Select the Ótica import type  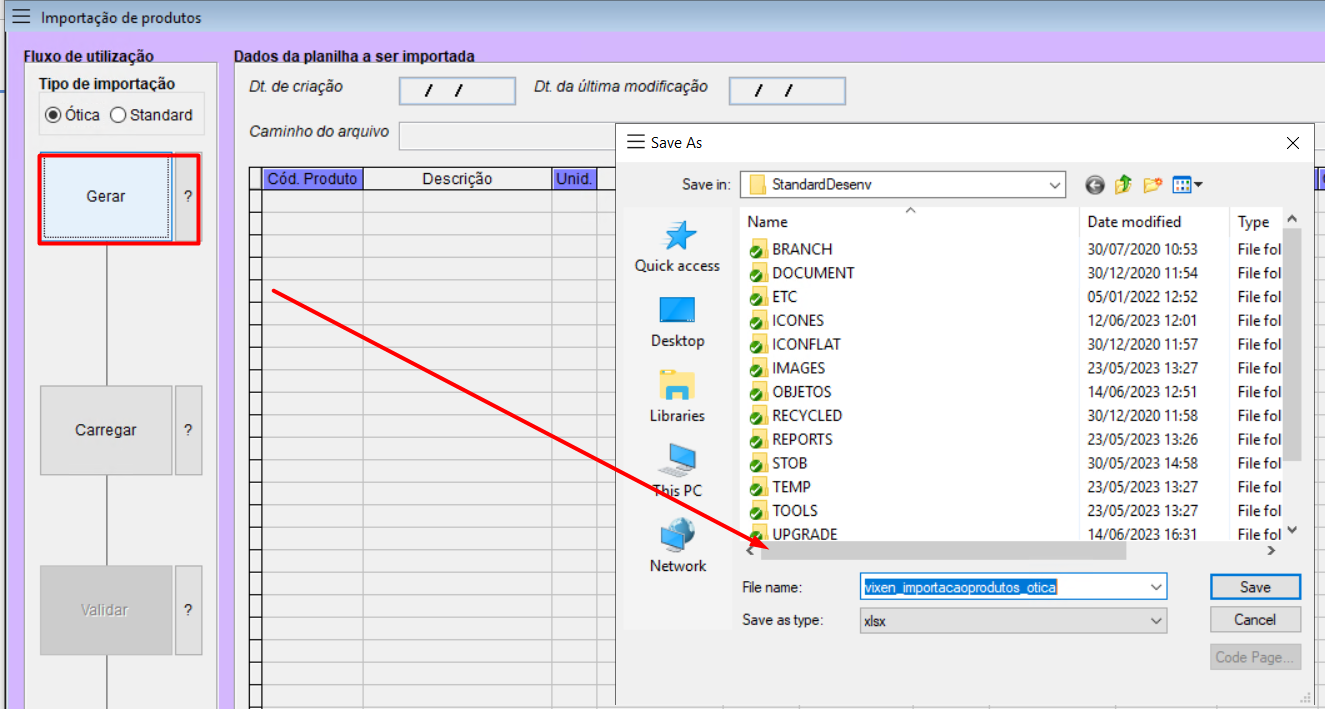[73, 115]
